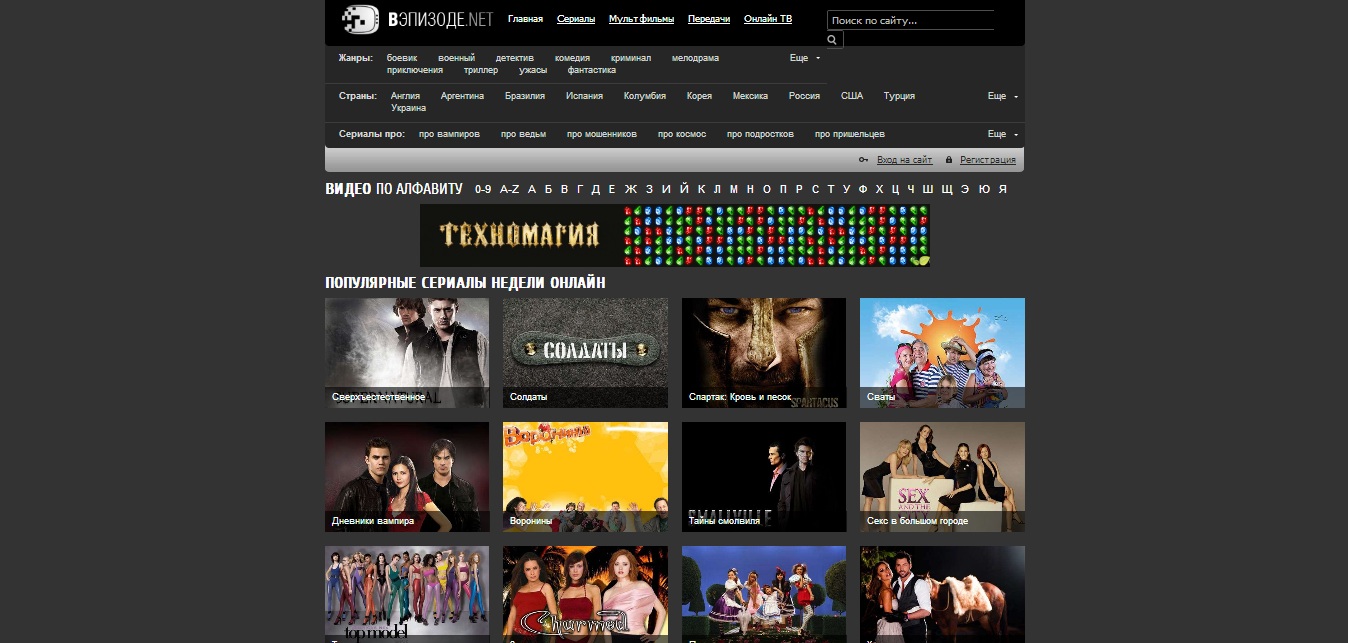Image resolution: width=1348 pixels, height=643 pixels.
Task: Open the Charmed series thumbnail
Action: tap(585, 594)
